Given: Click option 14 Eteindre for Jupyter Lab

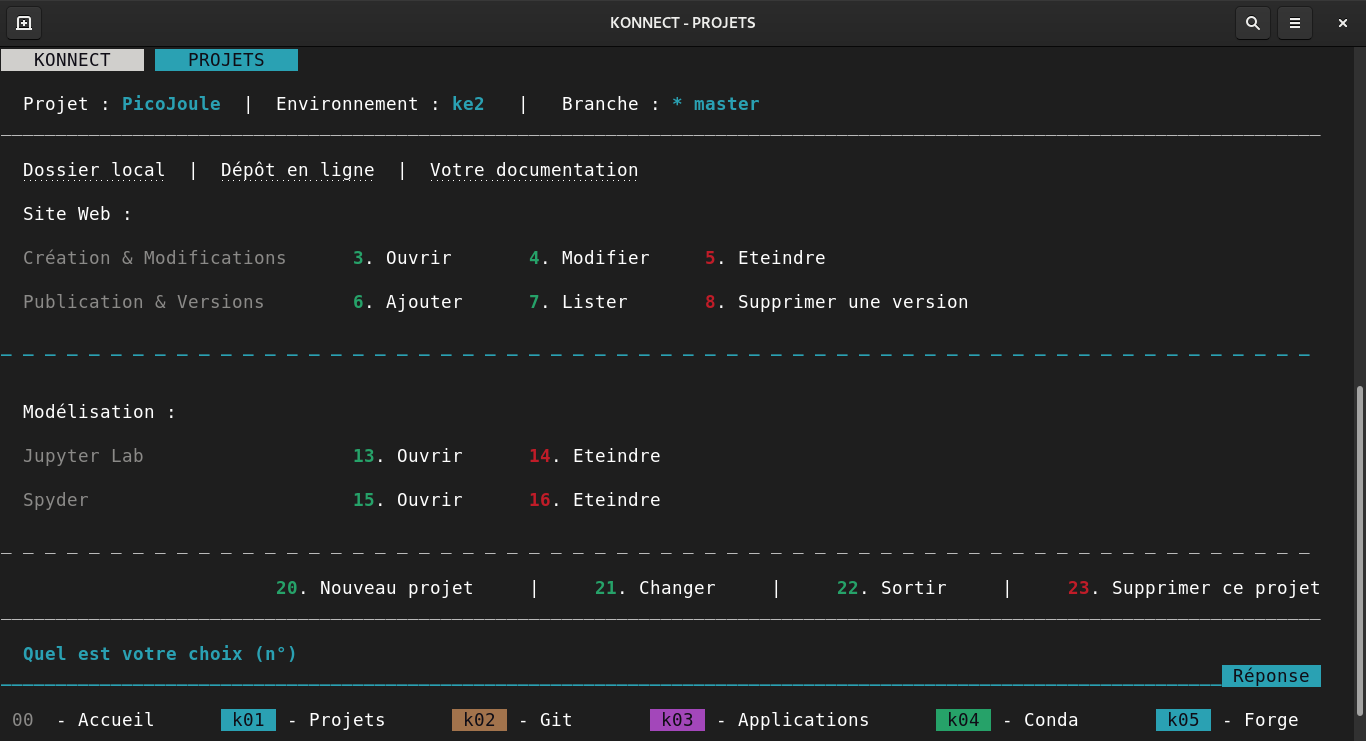Looking at the screenshot, I should (595, 456).
